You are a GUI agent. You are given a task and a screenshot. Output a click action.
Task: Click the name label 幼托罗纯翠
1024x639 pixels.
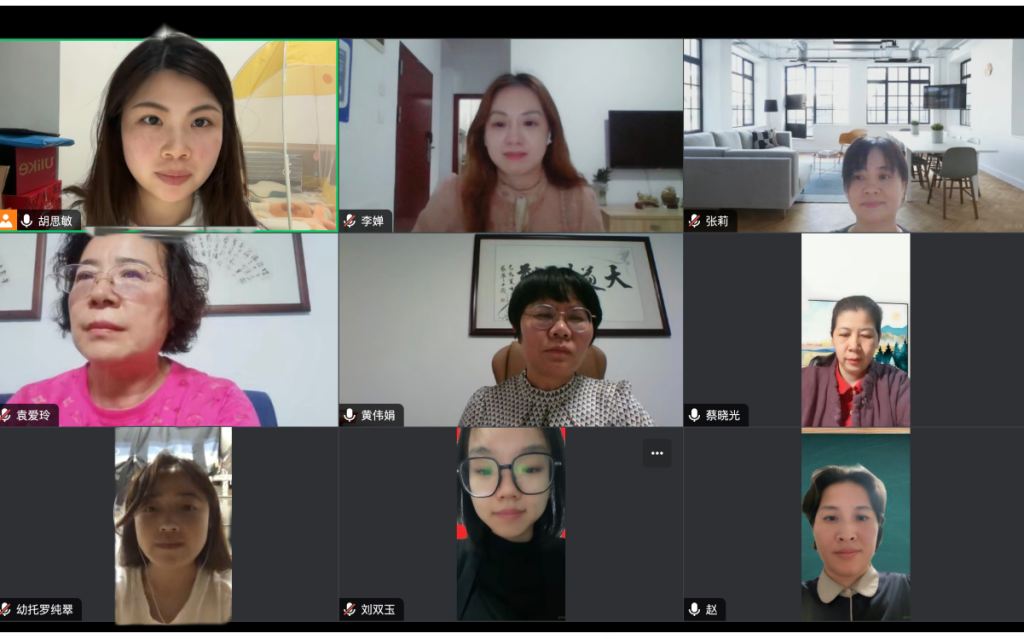45,610
